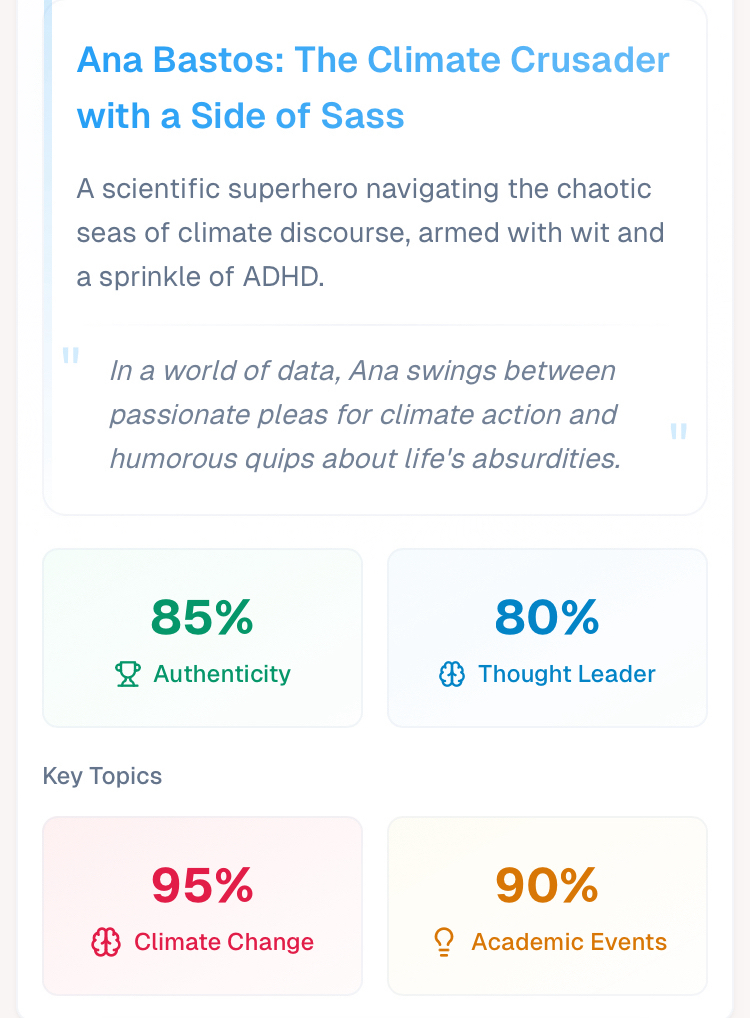
Task: Click the 85% Authenticity score value
Action: click(202, 618)
